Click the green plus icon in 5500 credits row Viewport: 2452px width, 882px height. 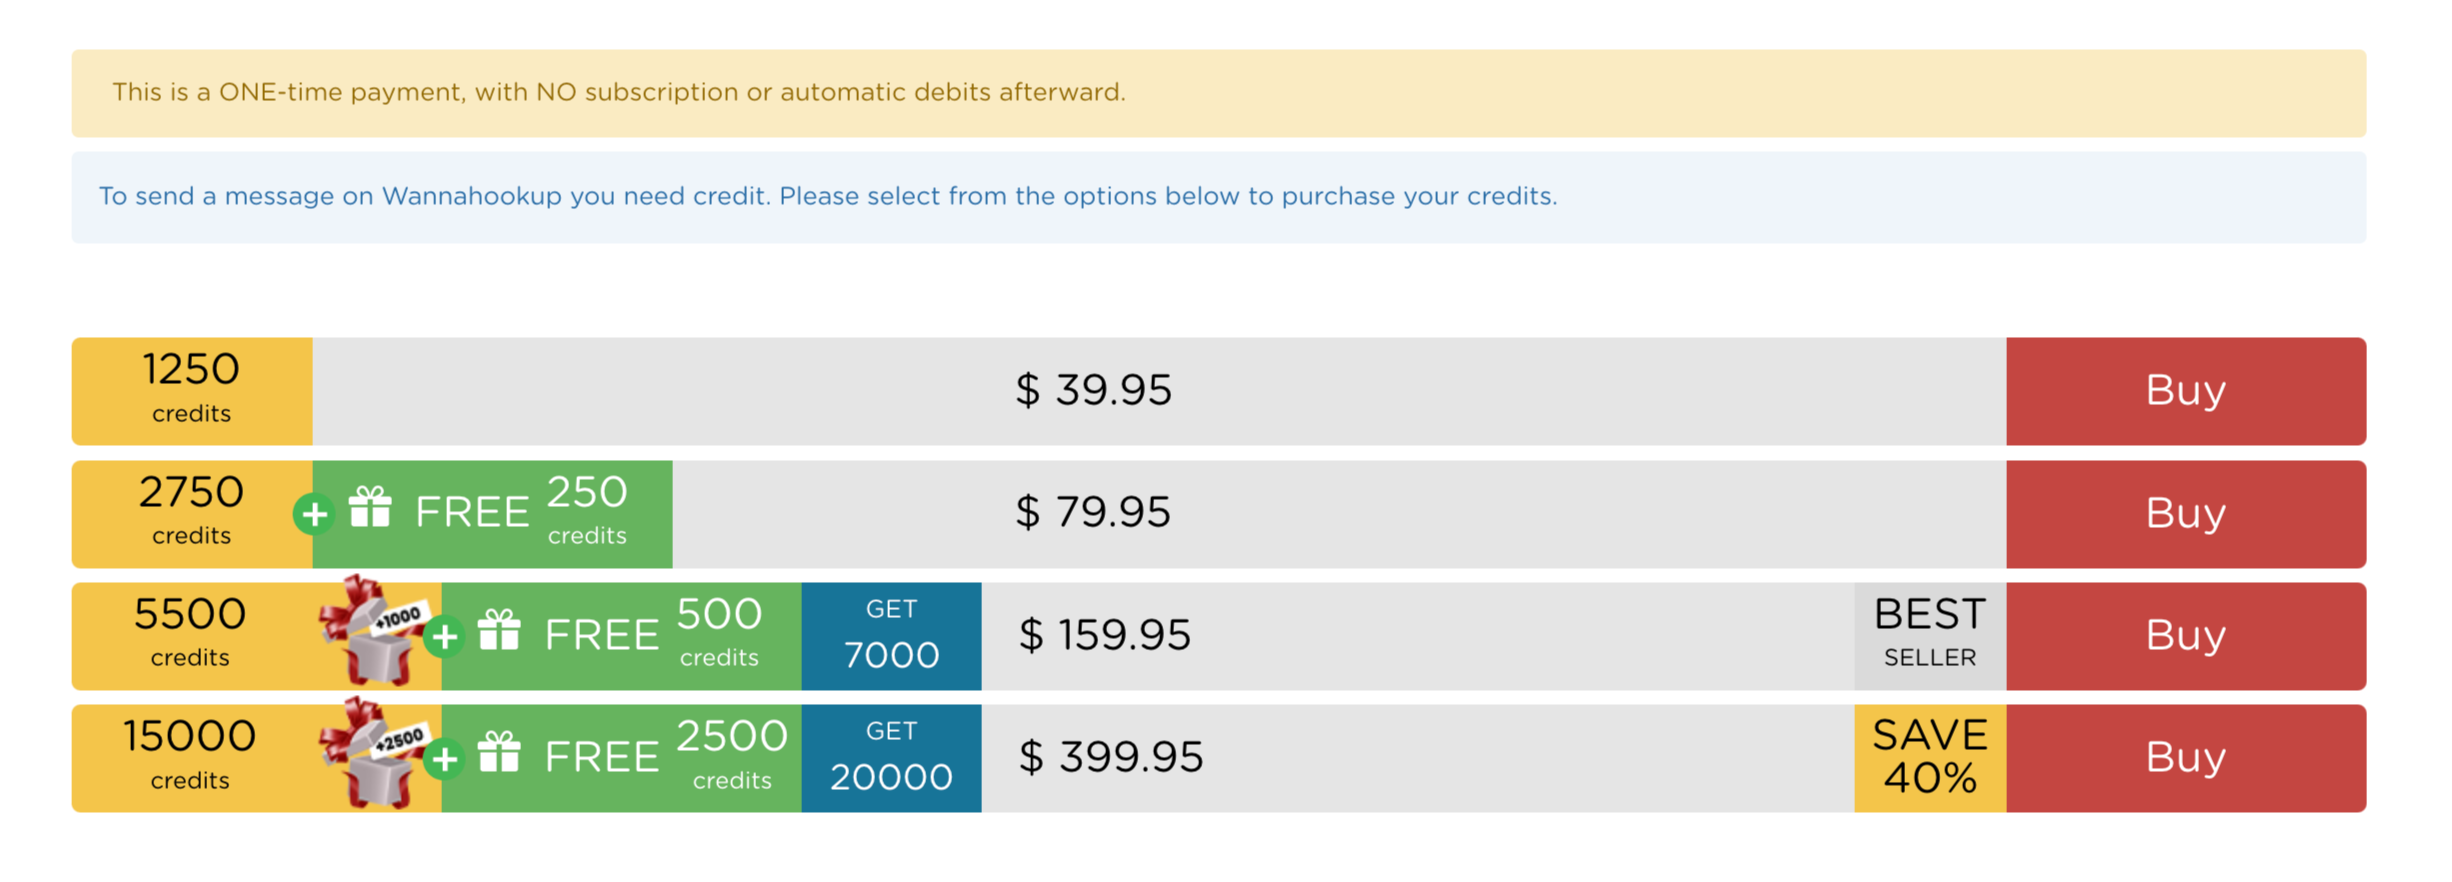[444, 637]
